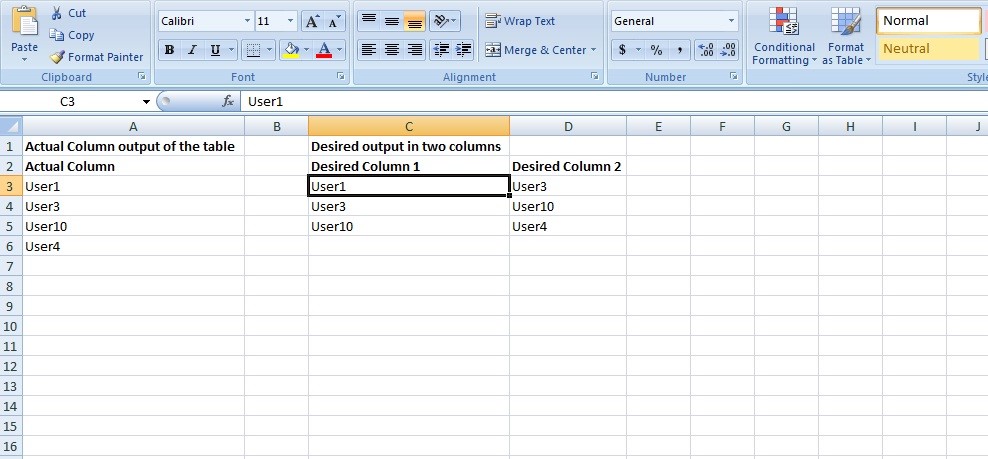Toggle Wrap Text for the cell
This screenshot has height=459, width=988.
pyautogui.click(x=519, y=21)
